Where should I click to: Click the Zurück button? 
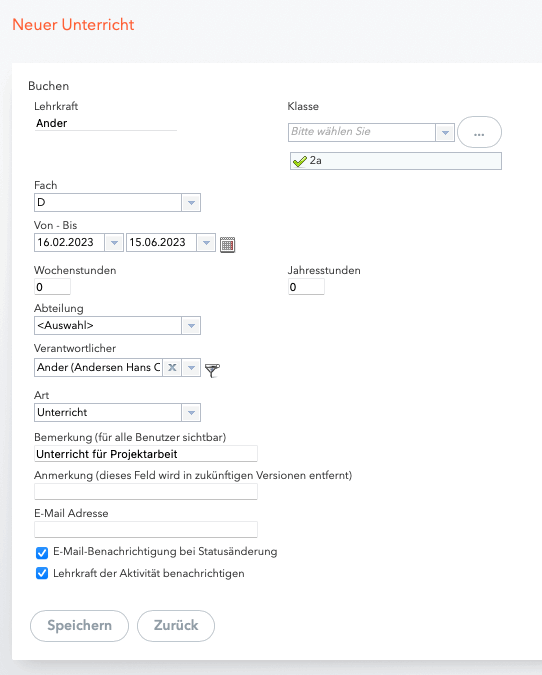[x=176, y=625]
